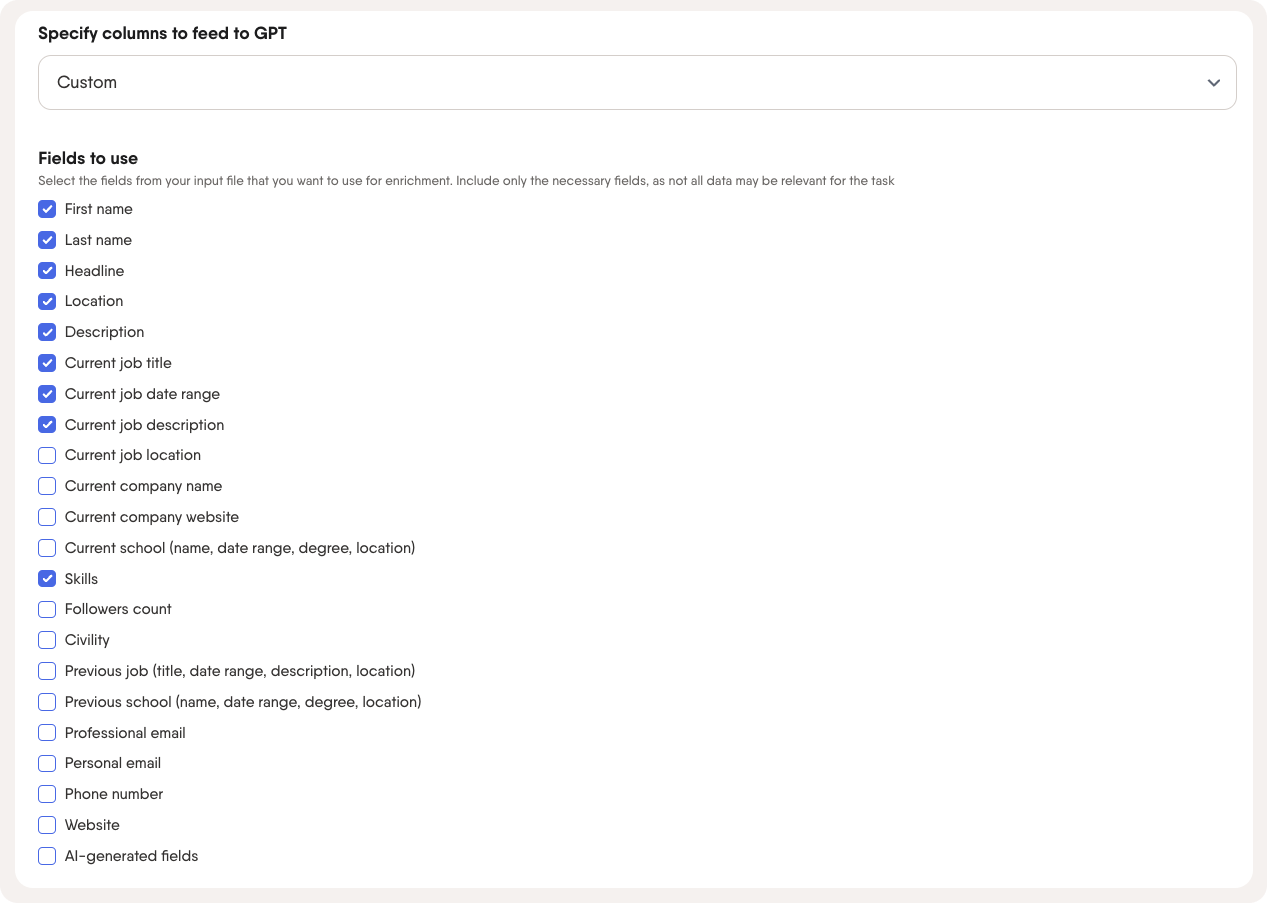Screen dimensions: 1267x903
Task: Check the Followers count box
Action: tap(47, 609)
